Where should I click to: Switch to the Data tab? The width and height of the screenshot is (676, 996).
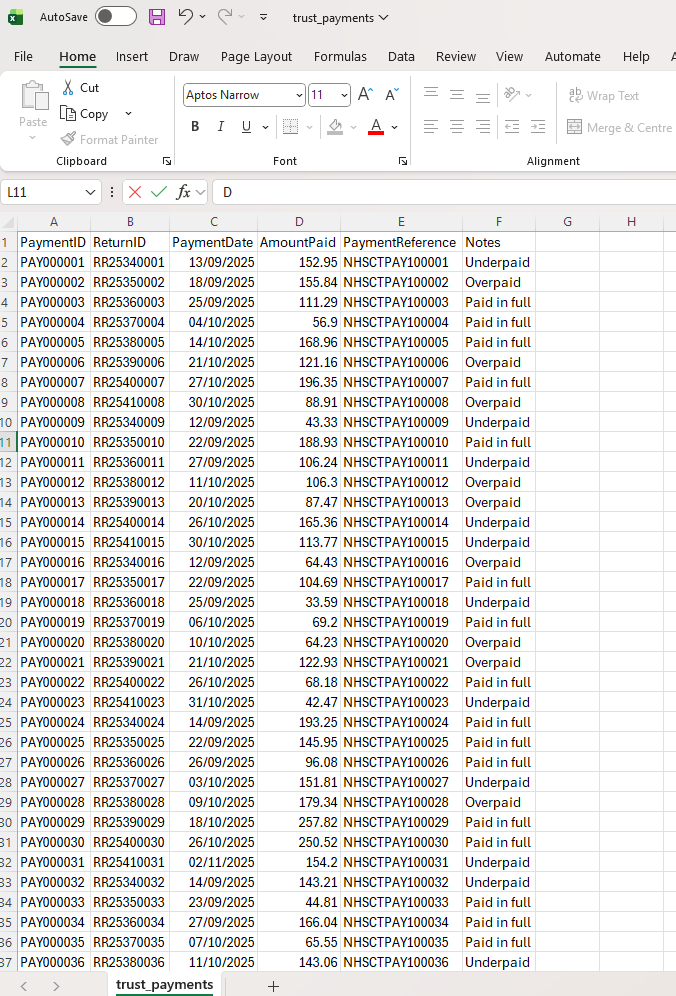tap(401, 57)
